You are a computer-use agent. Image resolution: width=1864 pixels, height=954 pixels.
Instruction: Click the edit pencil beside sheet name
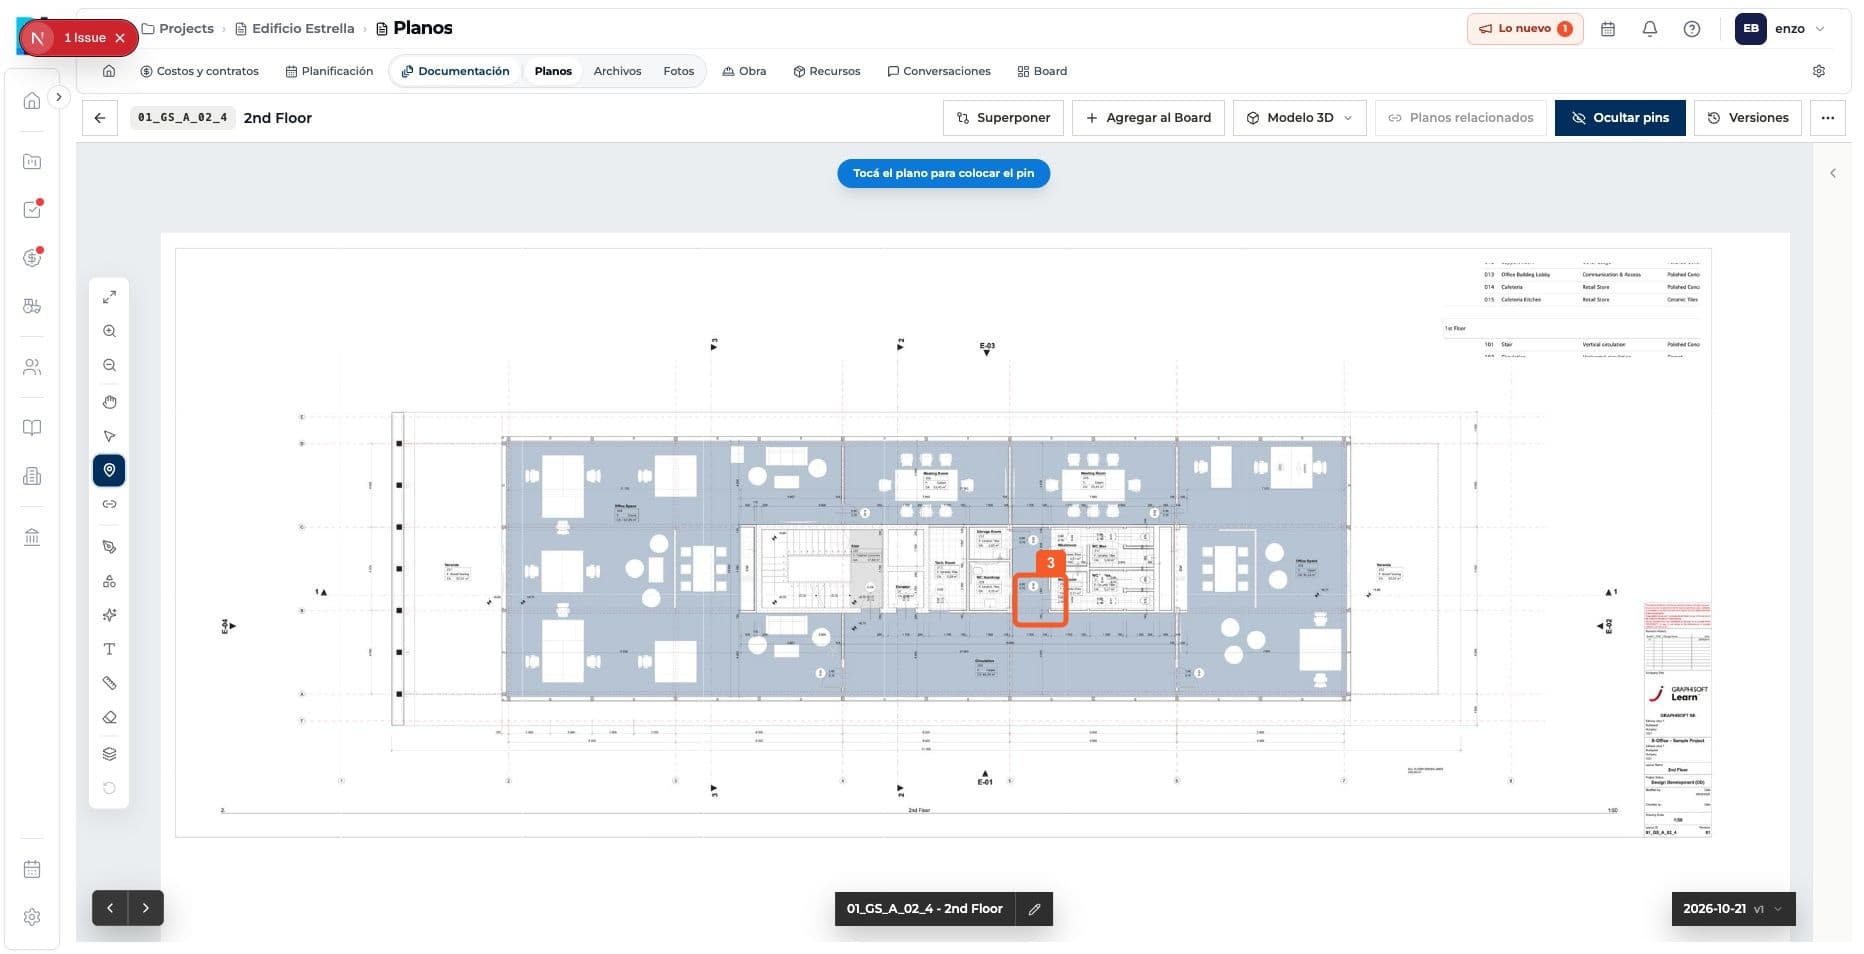pyautogui.click(x=1034, y=909)
